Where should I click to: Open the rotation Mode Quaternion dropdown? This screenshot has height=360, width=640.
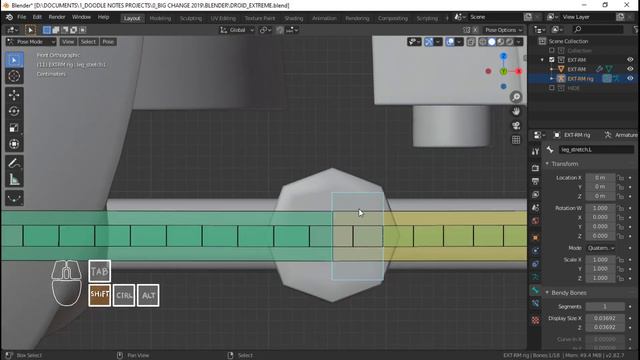point(601,248)
